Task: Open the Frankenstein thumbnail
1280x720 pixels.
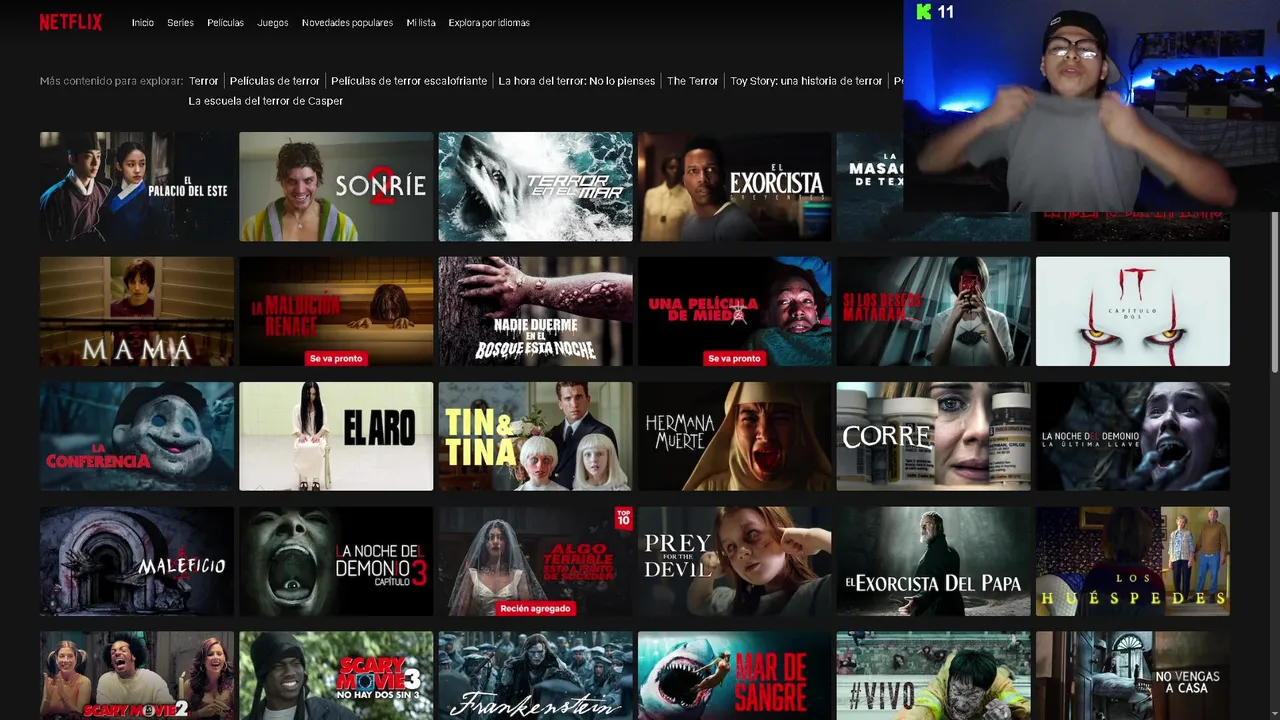Action: click(535, 675)
